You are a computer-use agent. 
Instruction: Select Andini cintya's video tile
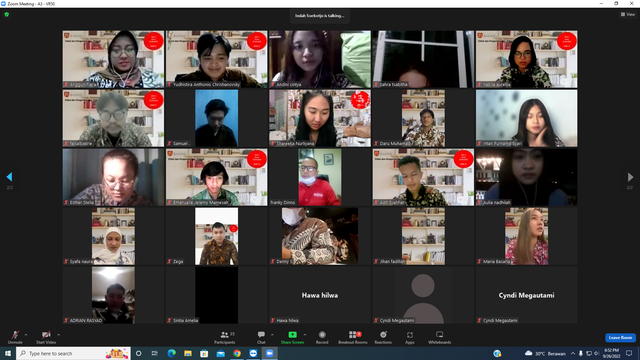point(320,59)
